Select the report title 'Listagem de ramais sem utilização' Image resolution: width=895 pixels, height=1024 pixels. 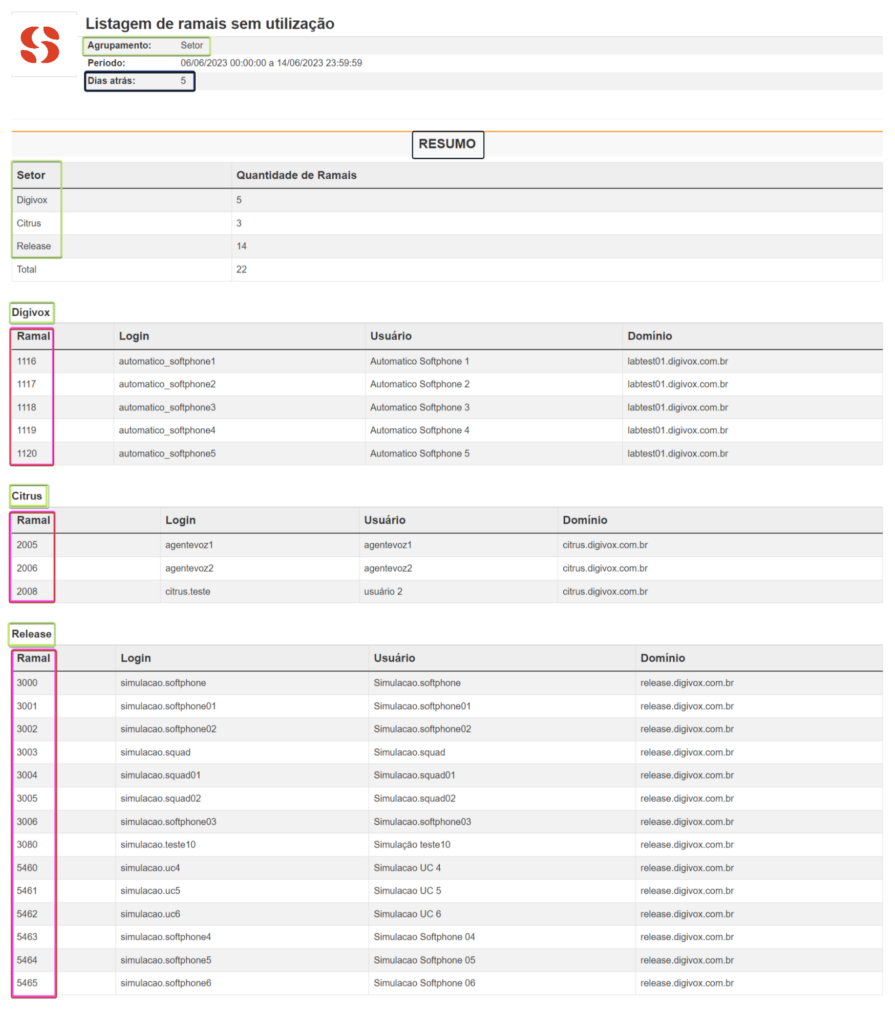(210, 24)
